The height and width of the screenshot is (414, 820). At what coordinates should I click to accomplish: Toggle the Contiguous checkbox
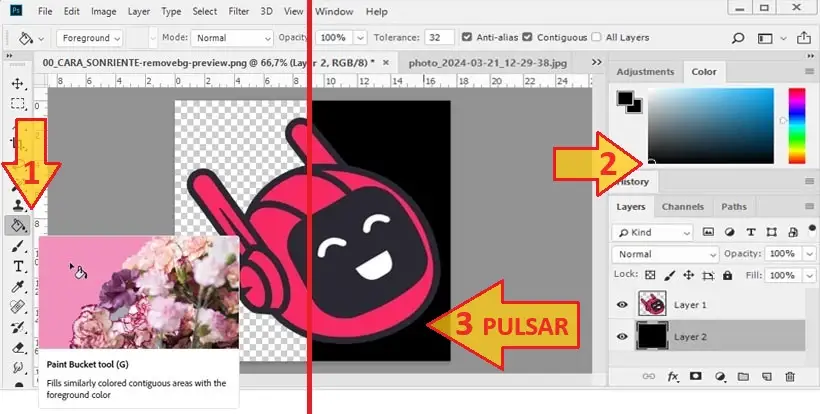pyautogui.click(x=527, y=37)
